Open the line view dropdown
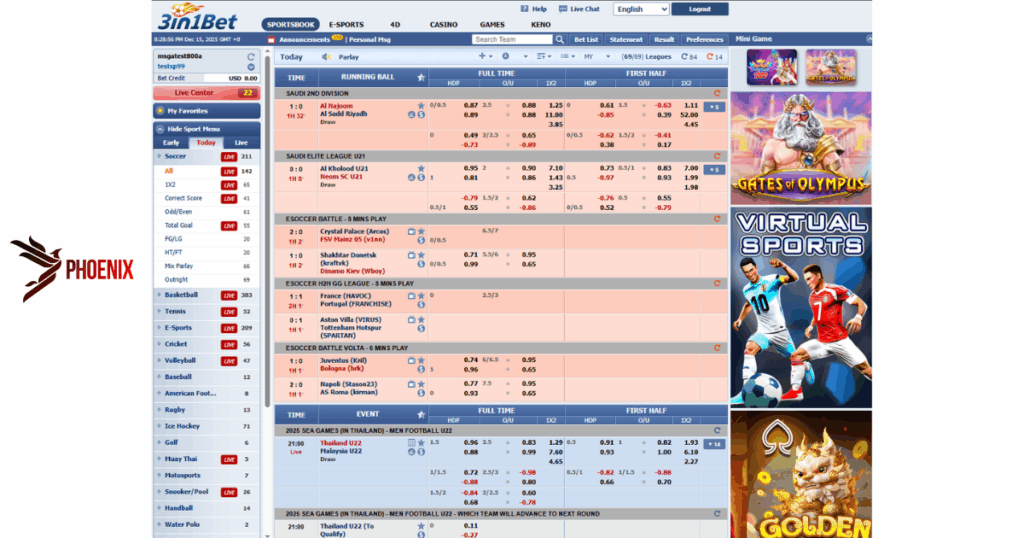The image size is (1024, 538). (568, 57)
